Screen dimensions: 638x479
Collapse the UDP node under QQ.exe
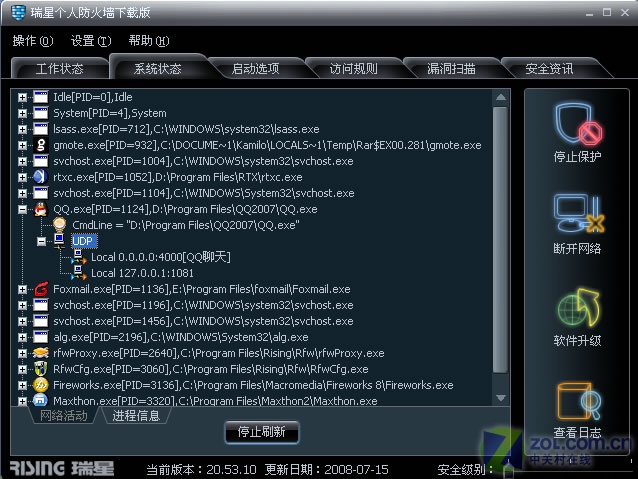coord(41,241)
